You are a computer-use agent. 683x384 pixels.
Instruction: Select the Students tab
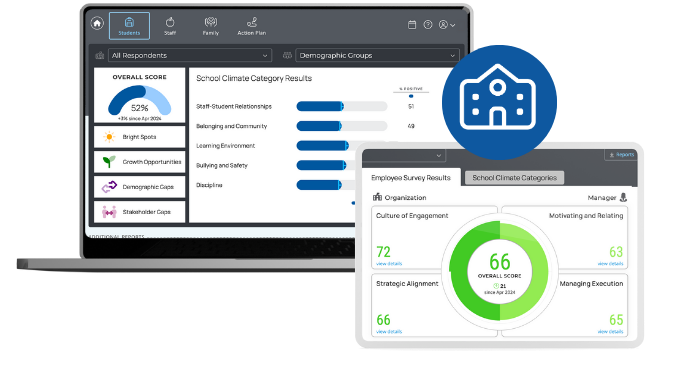click(x=129, y=26)
